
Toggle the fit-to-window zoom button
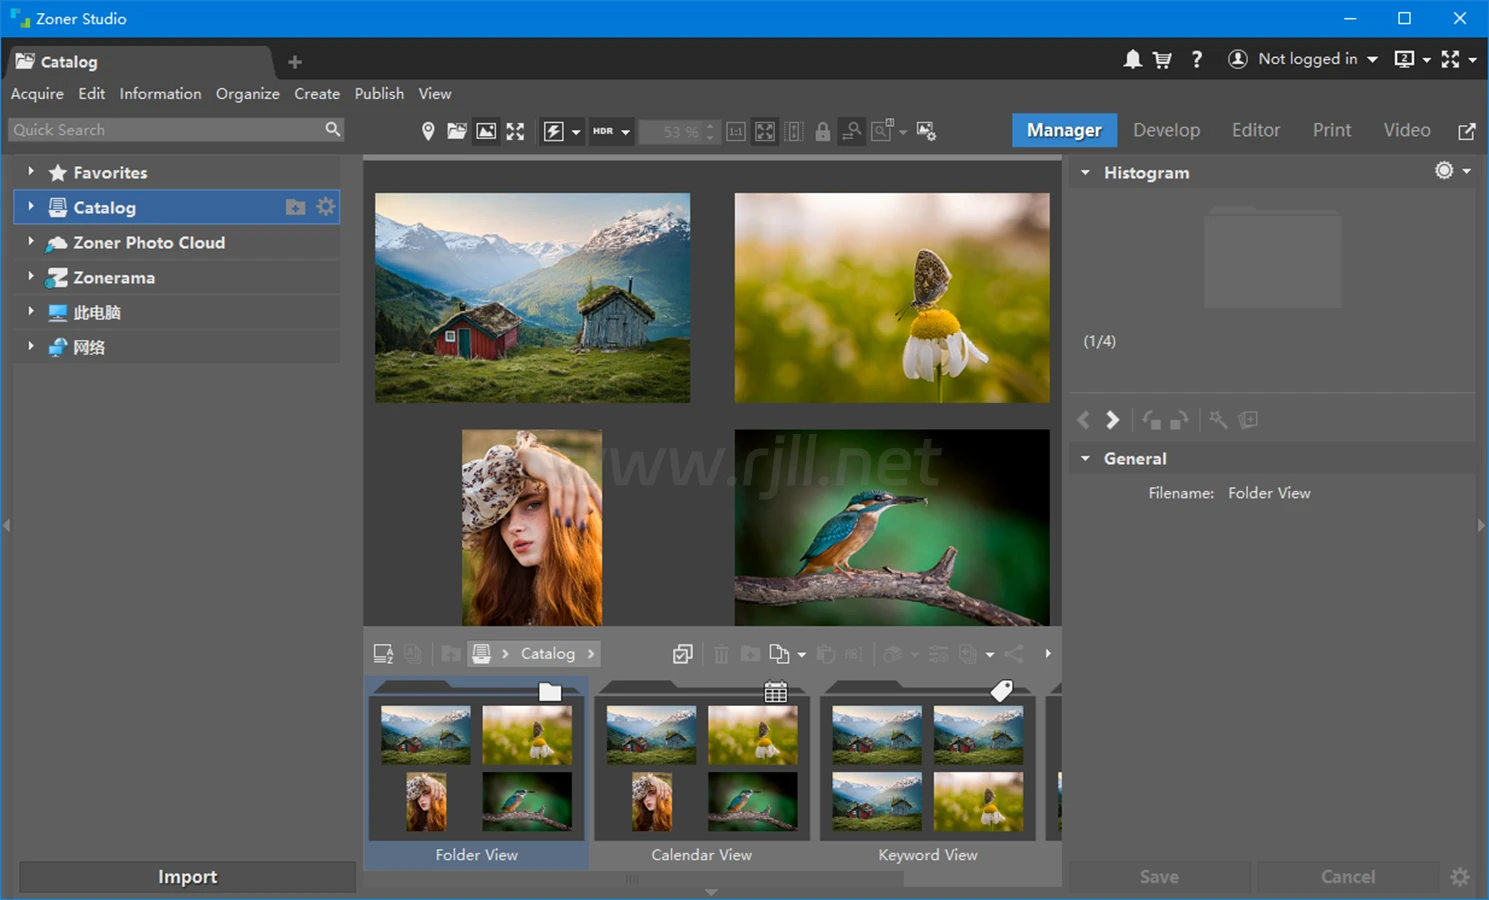(x=765, y=131)
